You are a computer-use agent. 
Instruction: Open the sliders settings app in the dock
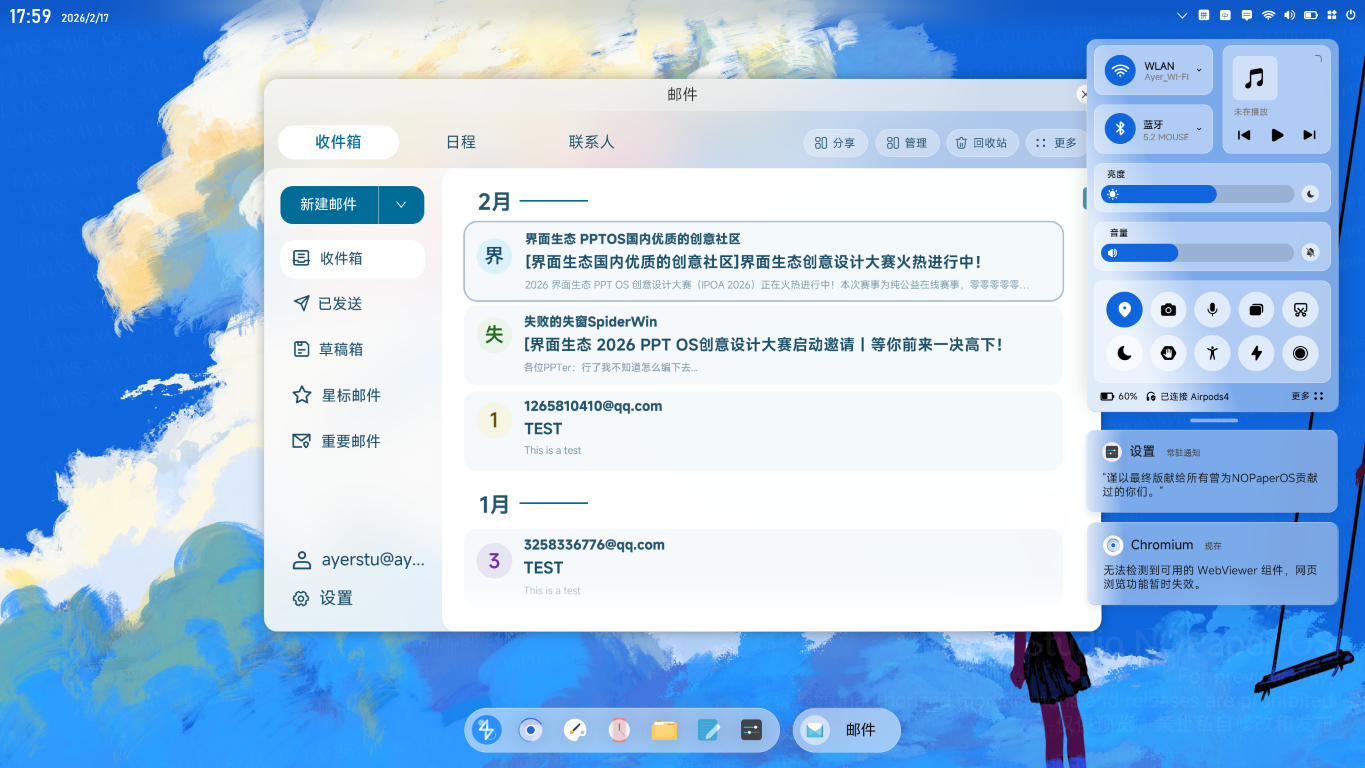point(752,731)
